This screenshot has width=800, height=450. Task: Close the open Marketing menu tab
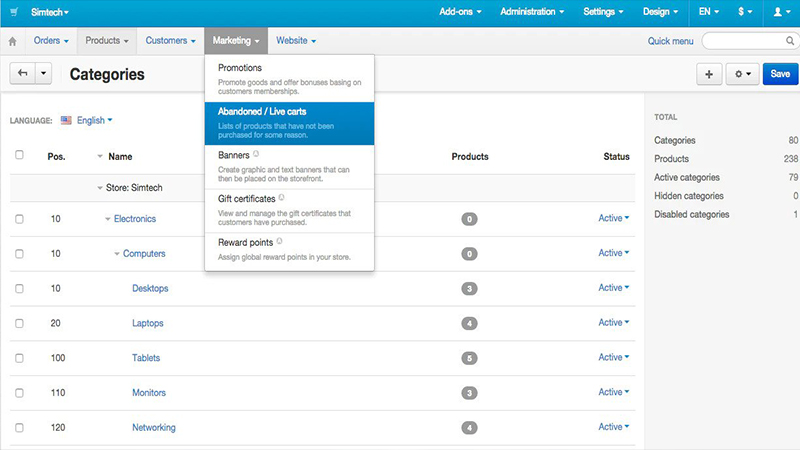pos(236,40)
